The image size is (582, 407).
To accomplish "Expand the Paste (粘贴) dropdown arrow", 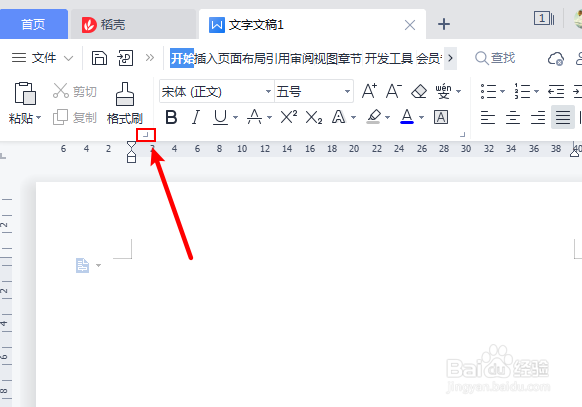I will (x=39, y=118).
